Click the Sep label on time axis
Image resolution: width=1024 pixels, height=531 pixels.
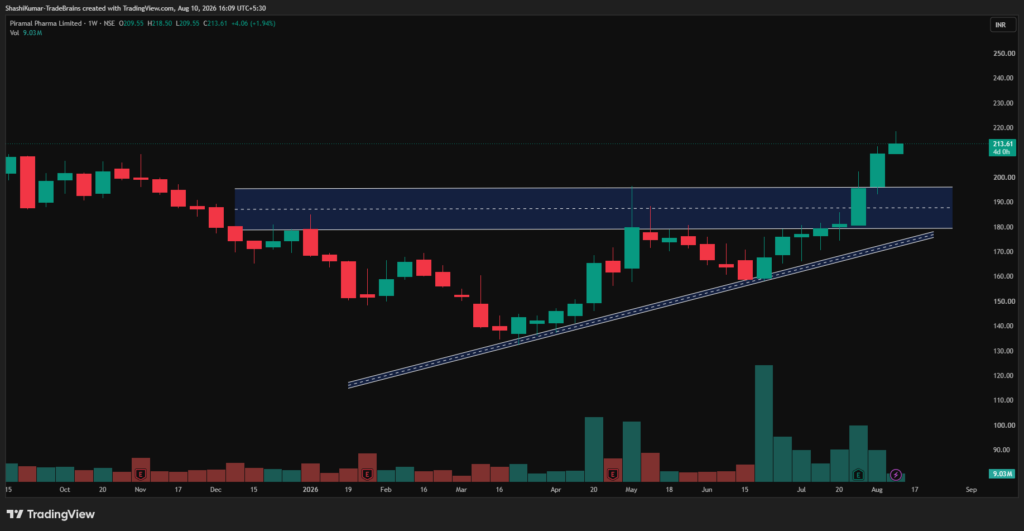pos(971,490)
